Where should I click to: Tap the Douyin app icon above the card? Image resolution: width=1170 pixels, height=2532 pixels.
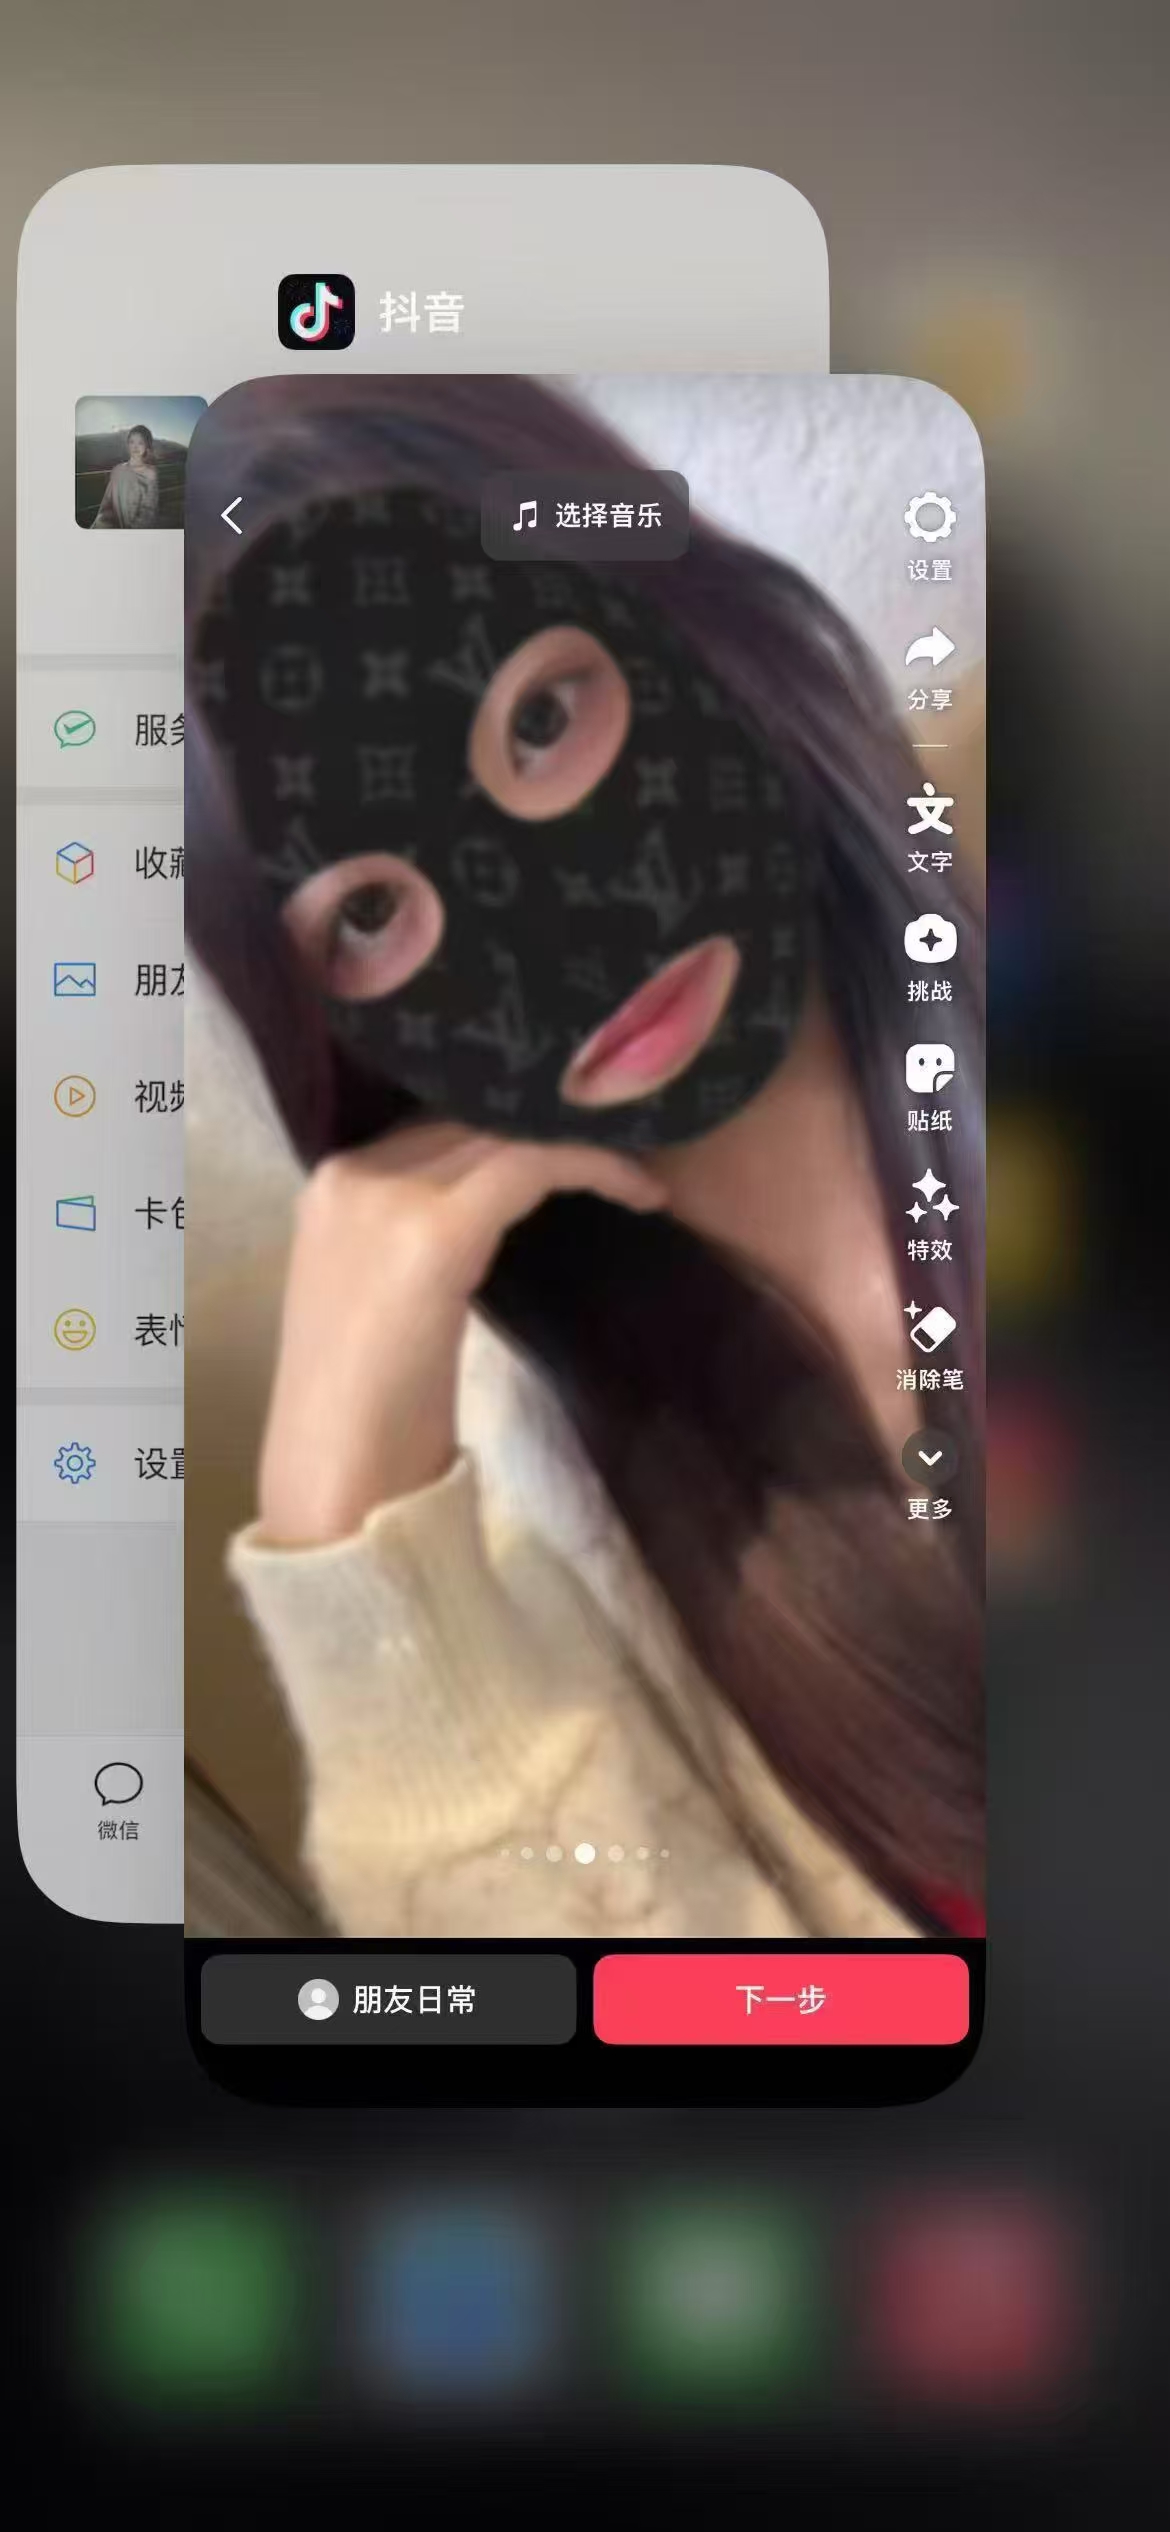316,312
